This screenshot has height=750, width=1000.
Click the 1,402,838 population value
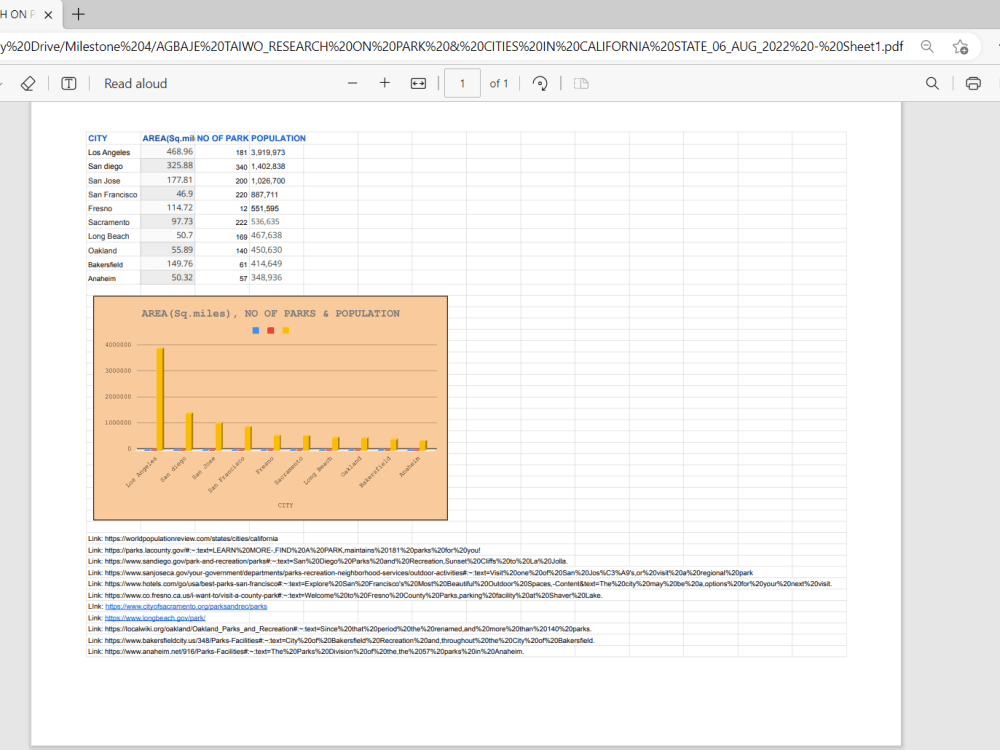[268, 166]
